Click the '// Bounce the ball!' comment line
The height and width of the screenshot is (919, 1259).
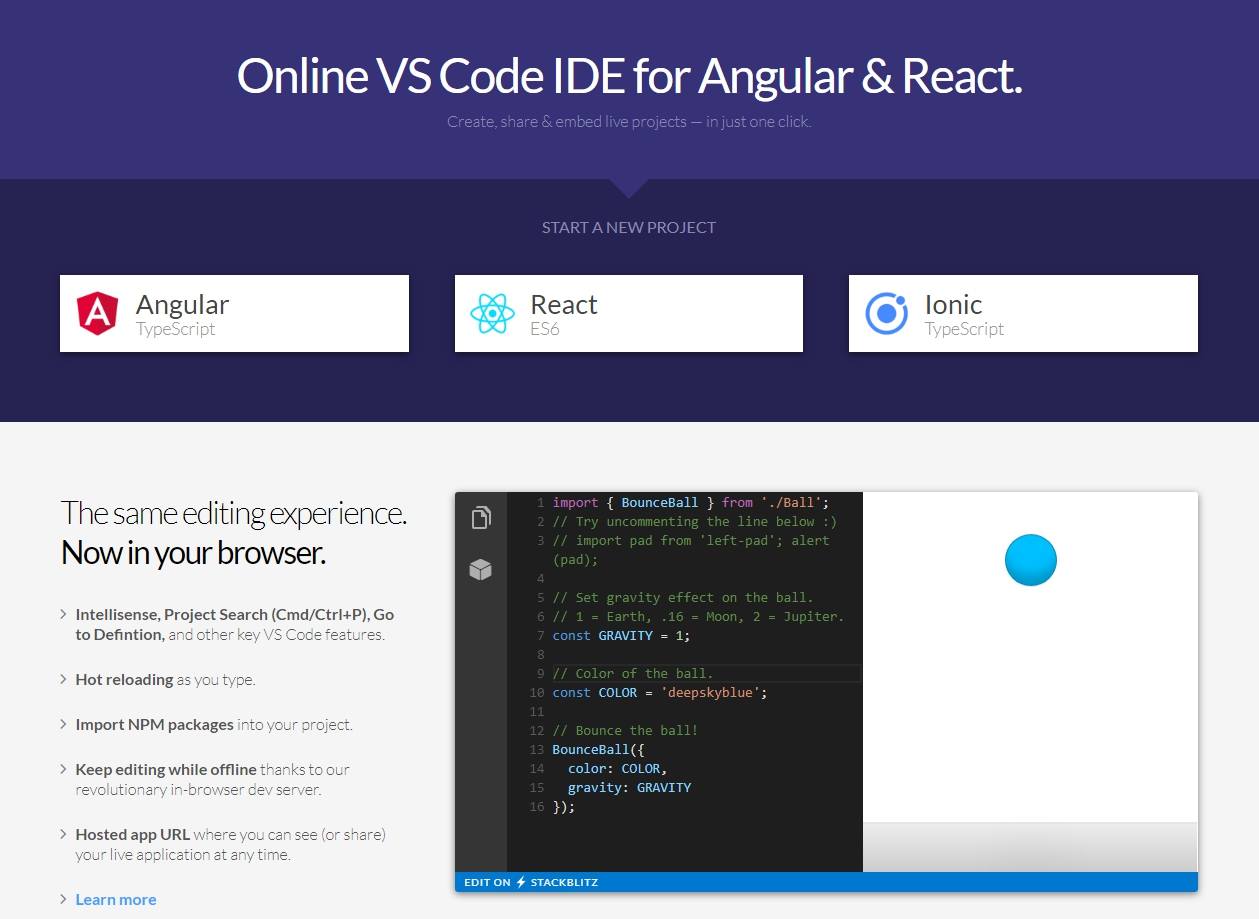625,730
